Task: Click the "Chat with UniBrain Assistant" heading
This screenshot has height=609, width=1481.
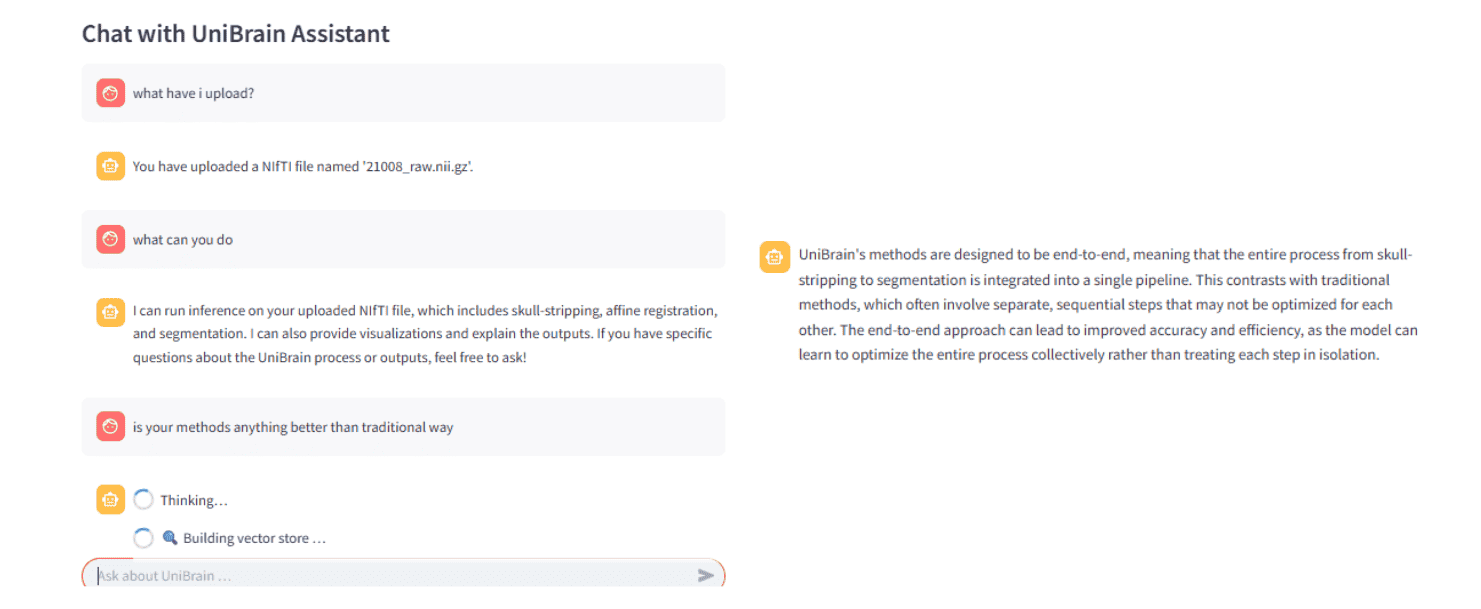Action: tap(236, 33)
